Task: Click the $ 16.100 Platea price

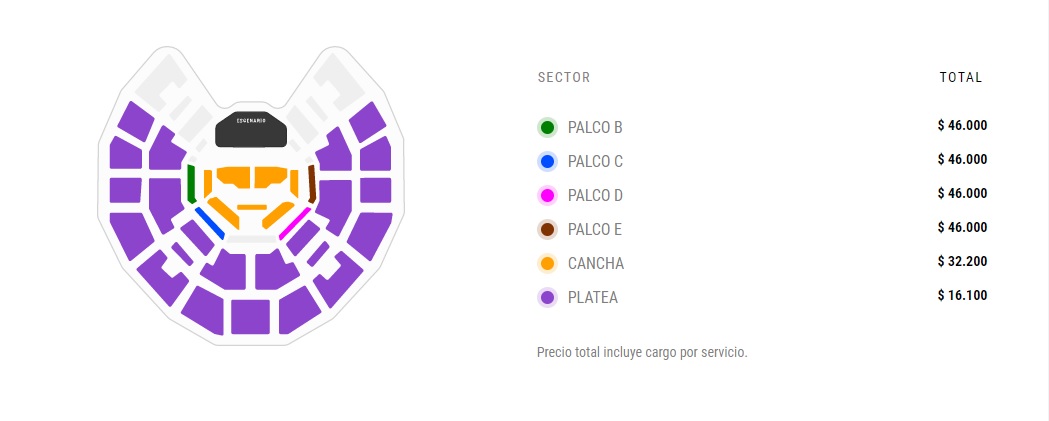Action: [x=962, y=295]
